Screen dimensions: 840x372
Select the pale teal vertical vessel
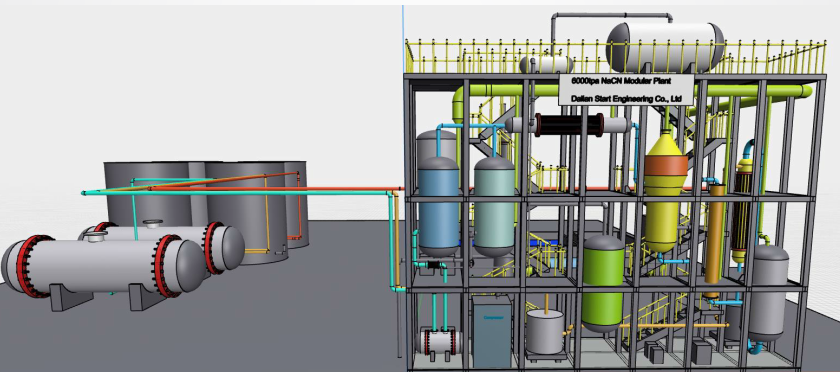click(494, 206)
